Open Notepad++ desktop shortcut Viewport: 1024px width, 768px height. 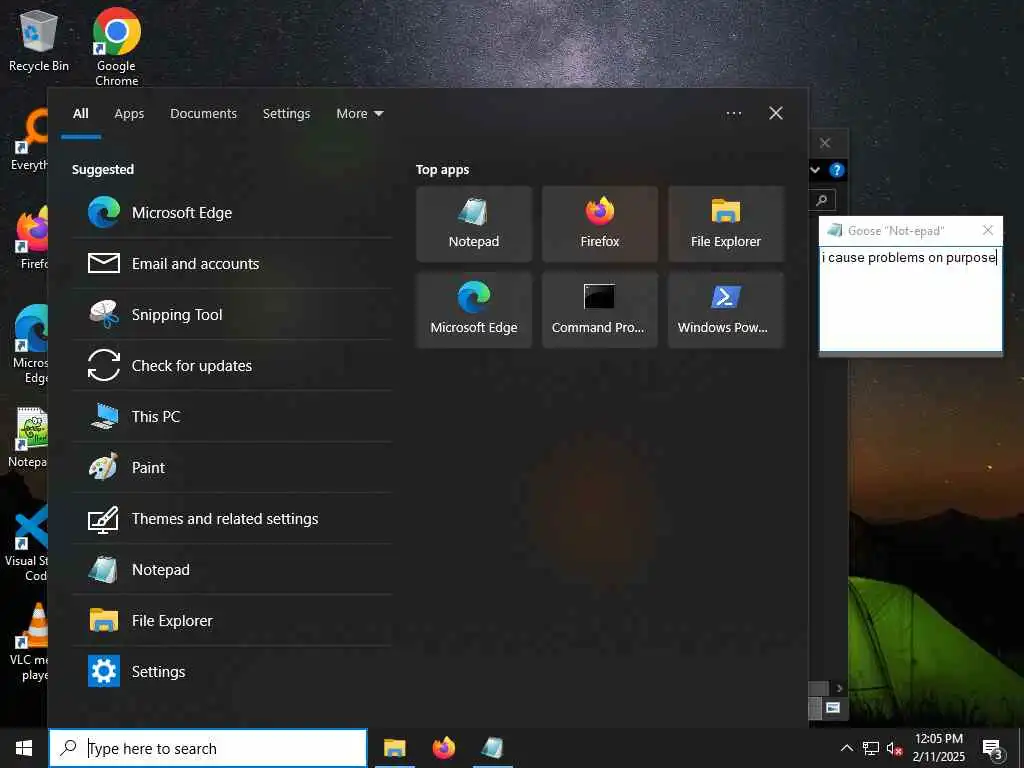point(27,437)
